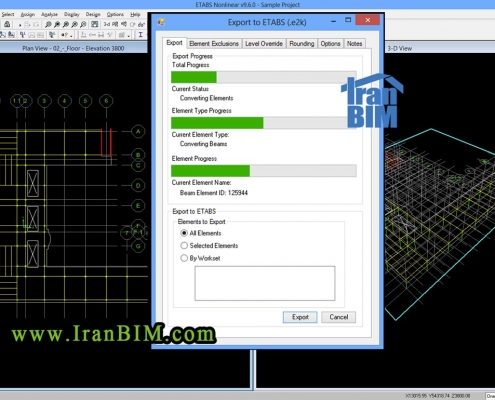Choose the Selected Elements radio option

tap(184, 246)
